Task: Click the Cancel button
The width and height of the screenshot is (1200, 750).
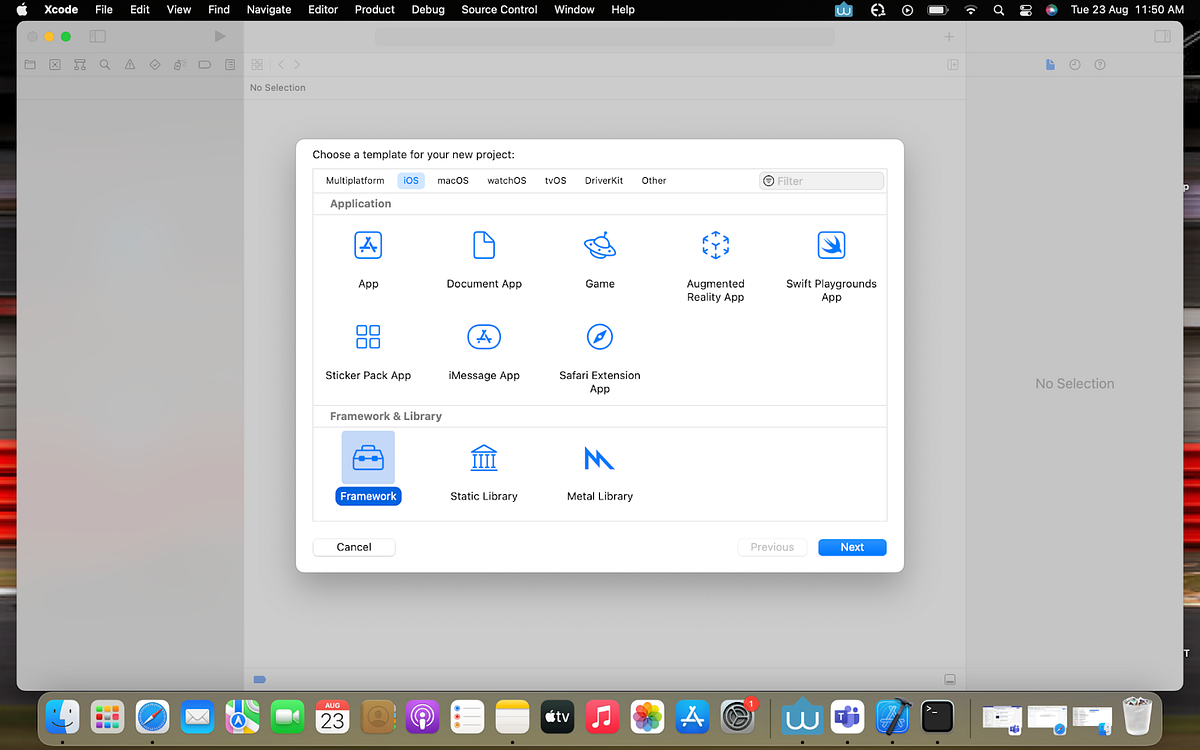Action: (x=353, y=547)
